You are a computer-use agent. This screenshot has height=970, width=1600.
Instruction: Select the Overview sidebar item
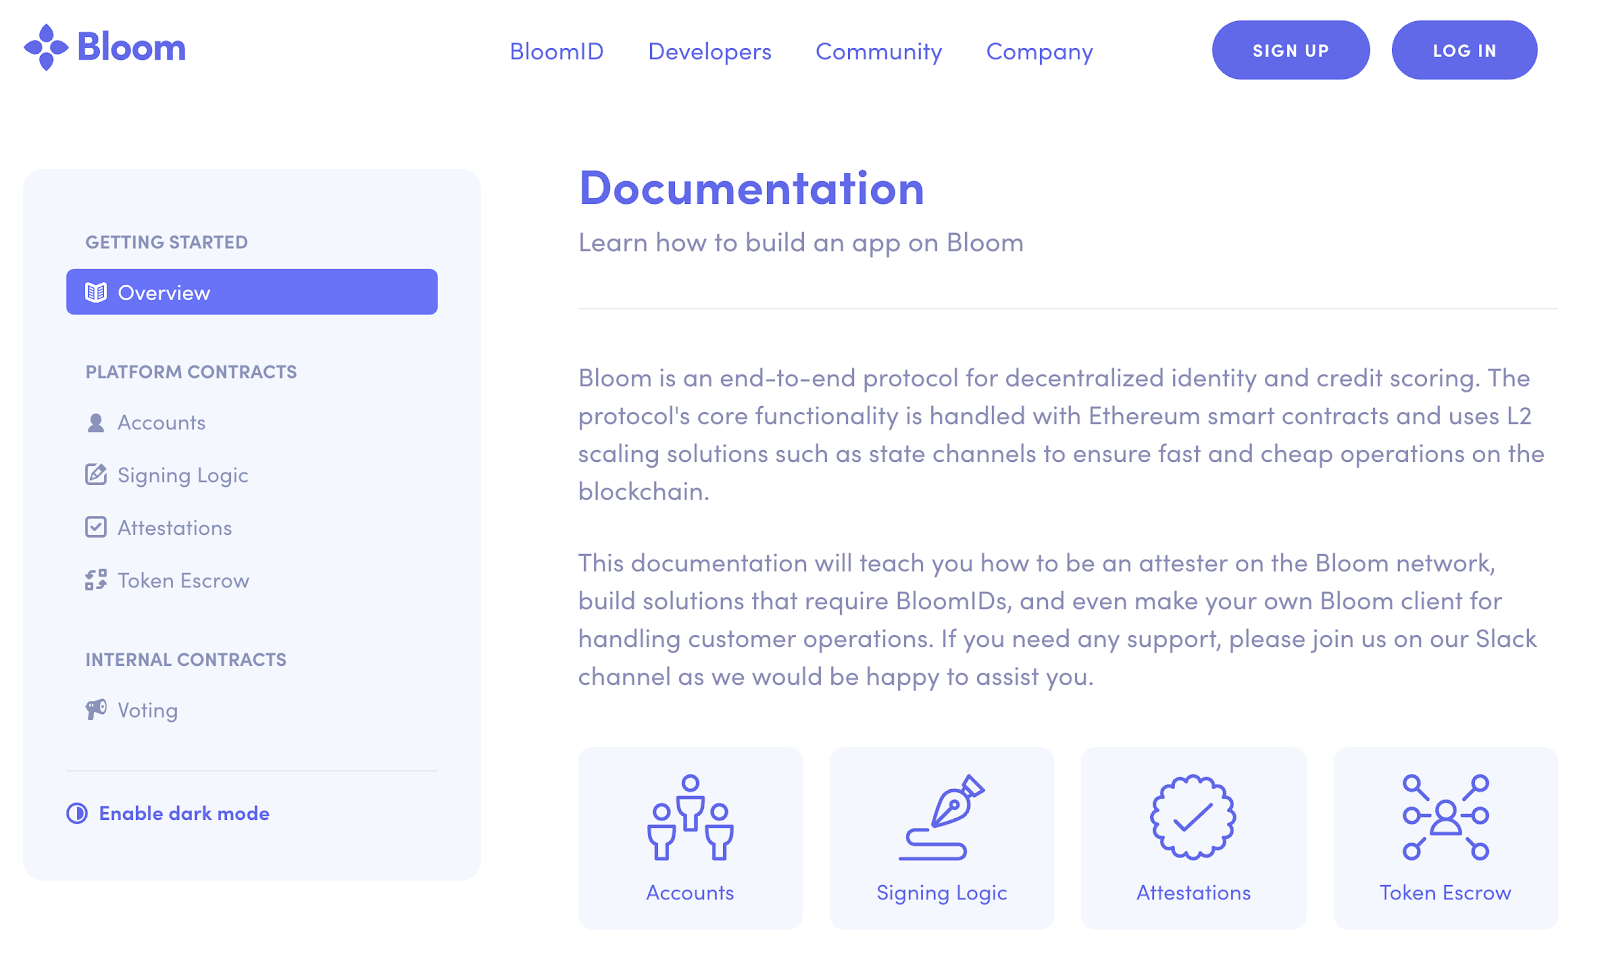[252, 292]
